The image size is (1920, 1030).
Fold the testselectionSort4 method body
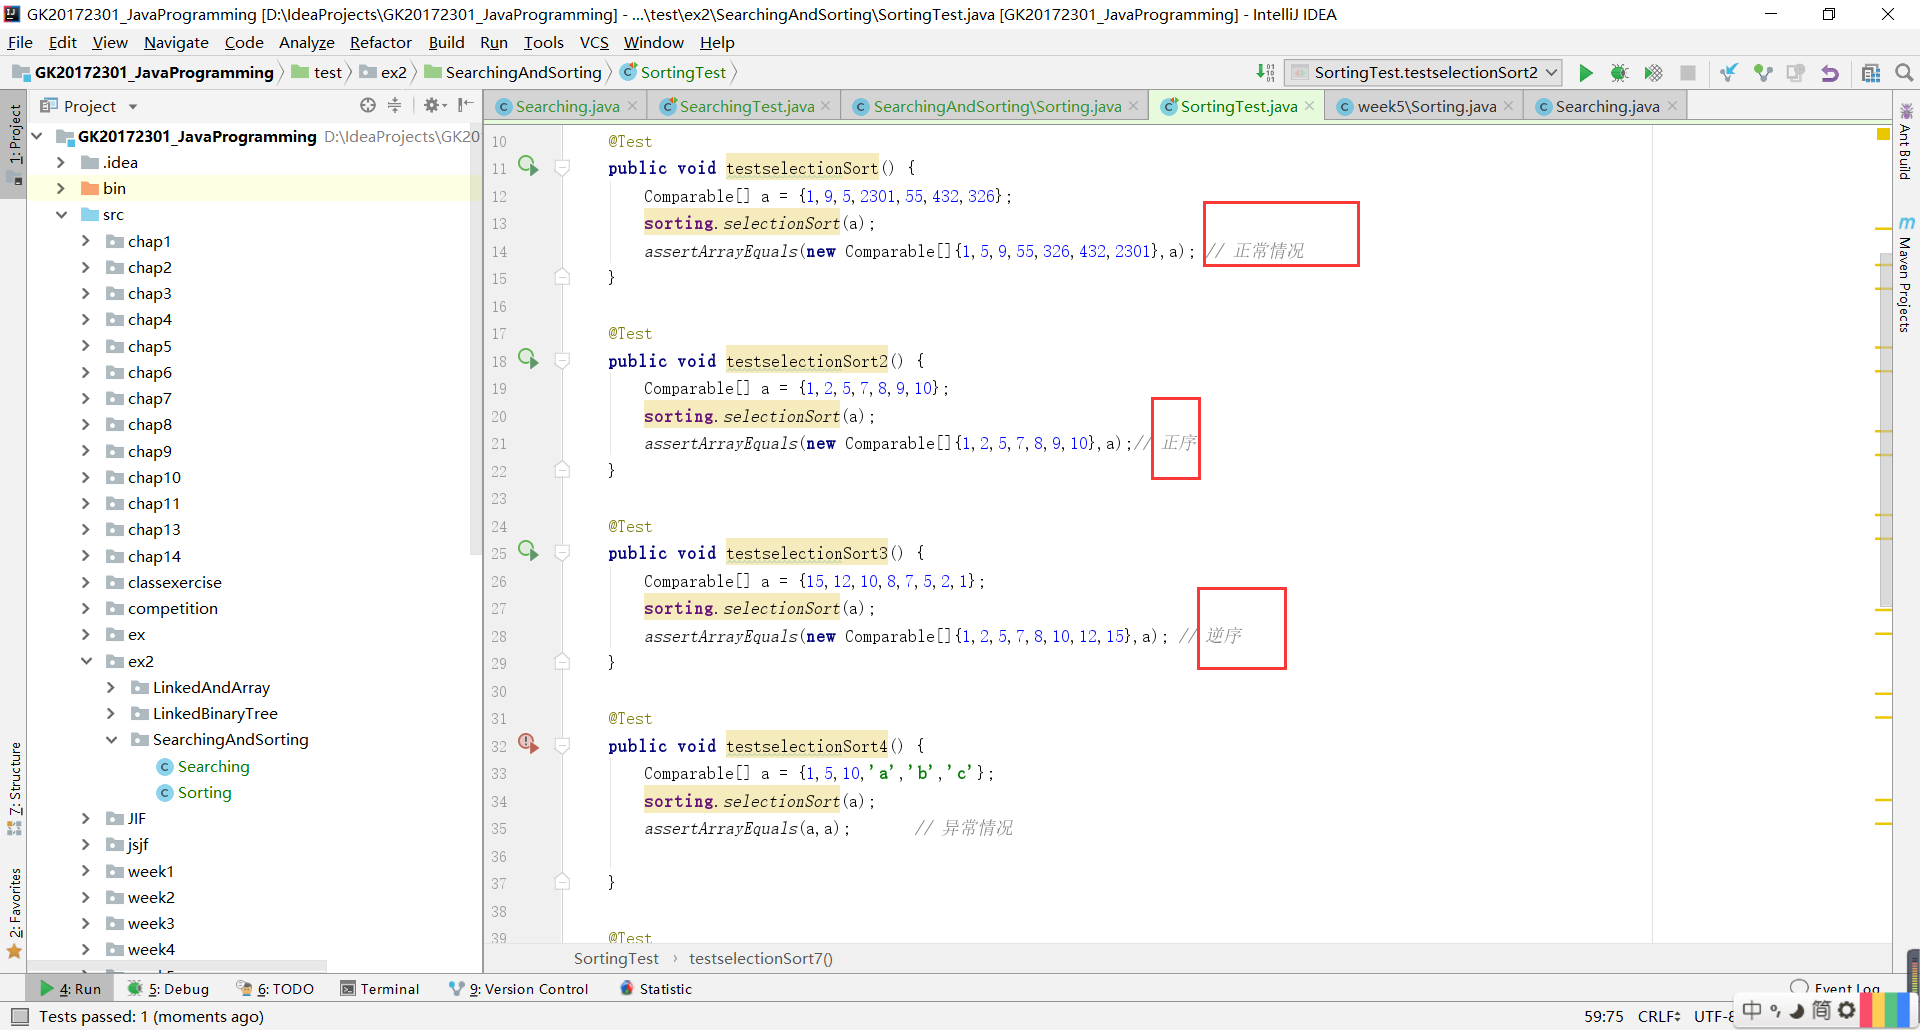562,746
